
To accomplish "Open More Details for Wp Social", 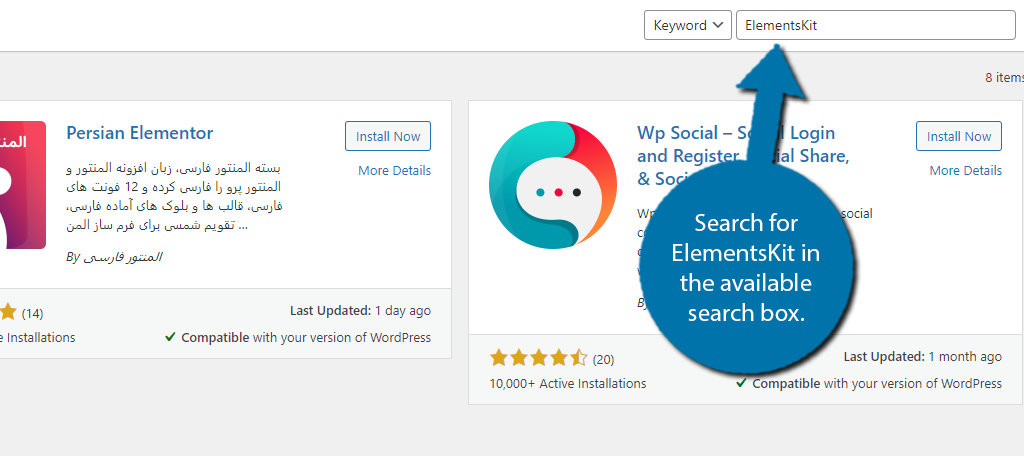I will click(x=965, y=171).
